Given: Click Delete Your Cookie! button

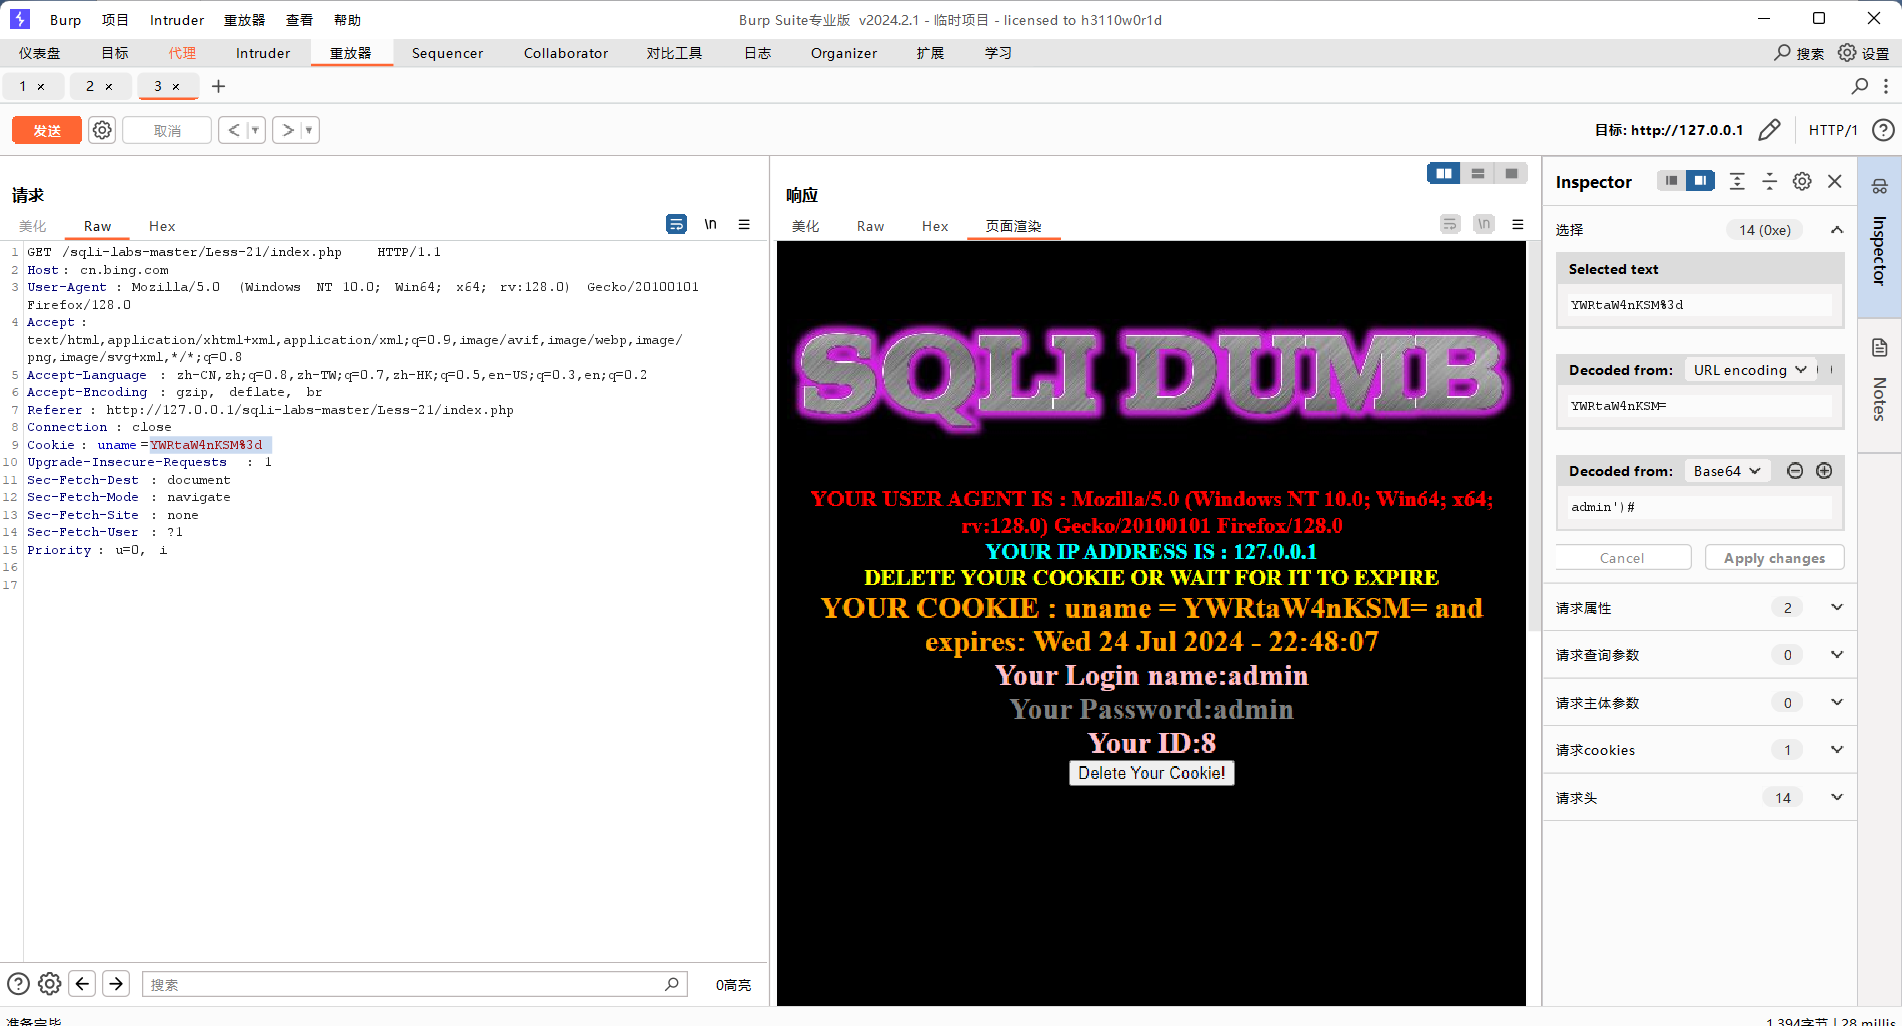Looking at the screenshot, I should click(x=1151, y=773).
